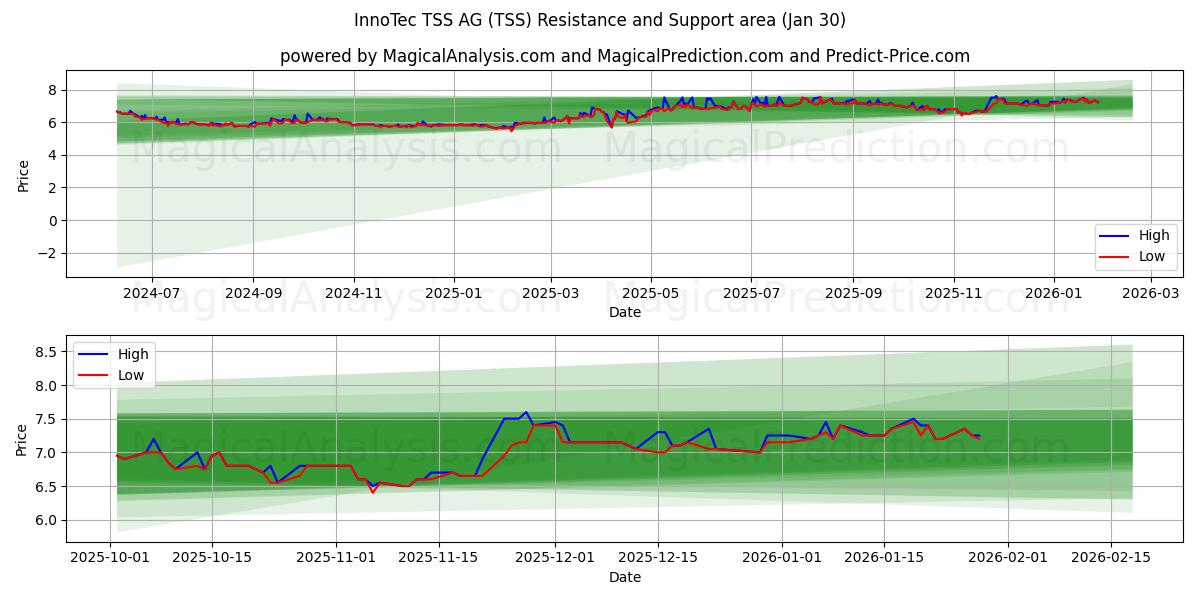Click the '2025-10-15' label on the bottom chart
Viewport: 1200px width, 600px height.
pyautogui.click(x=211, y=559)
